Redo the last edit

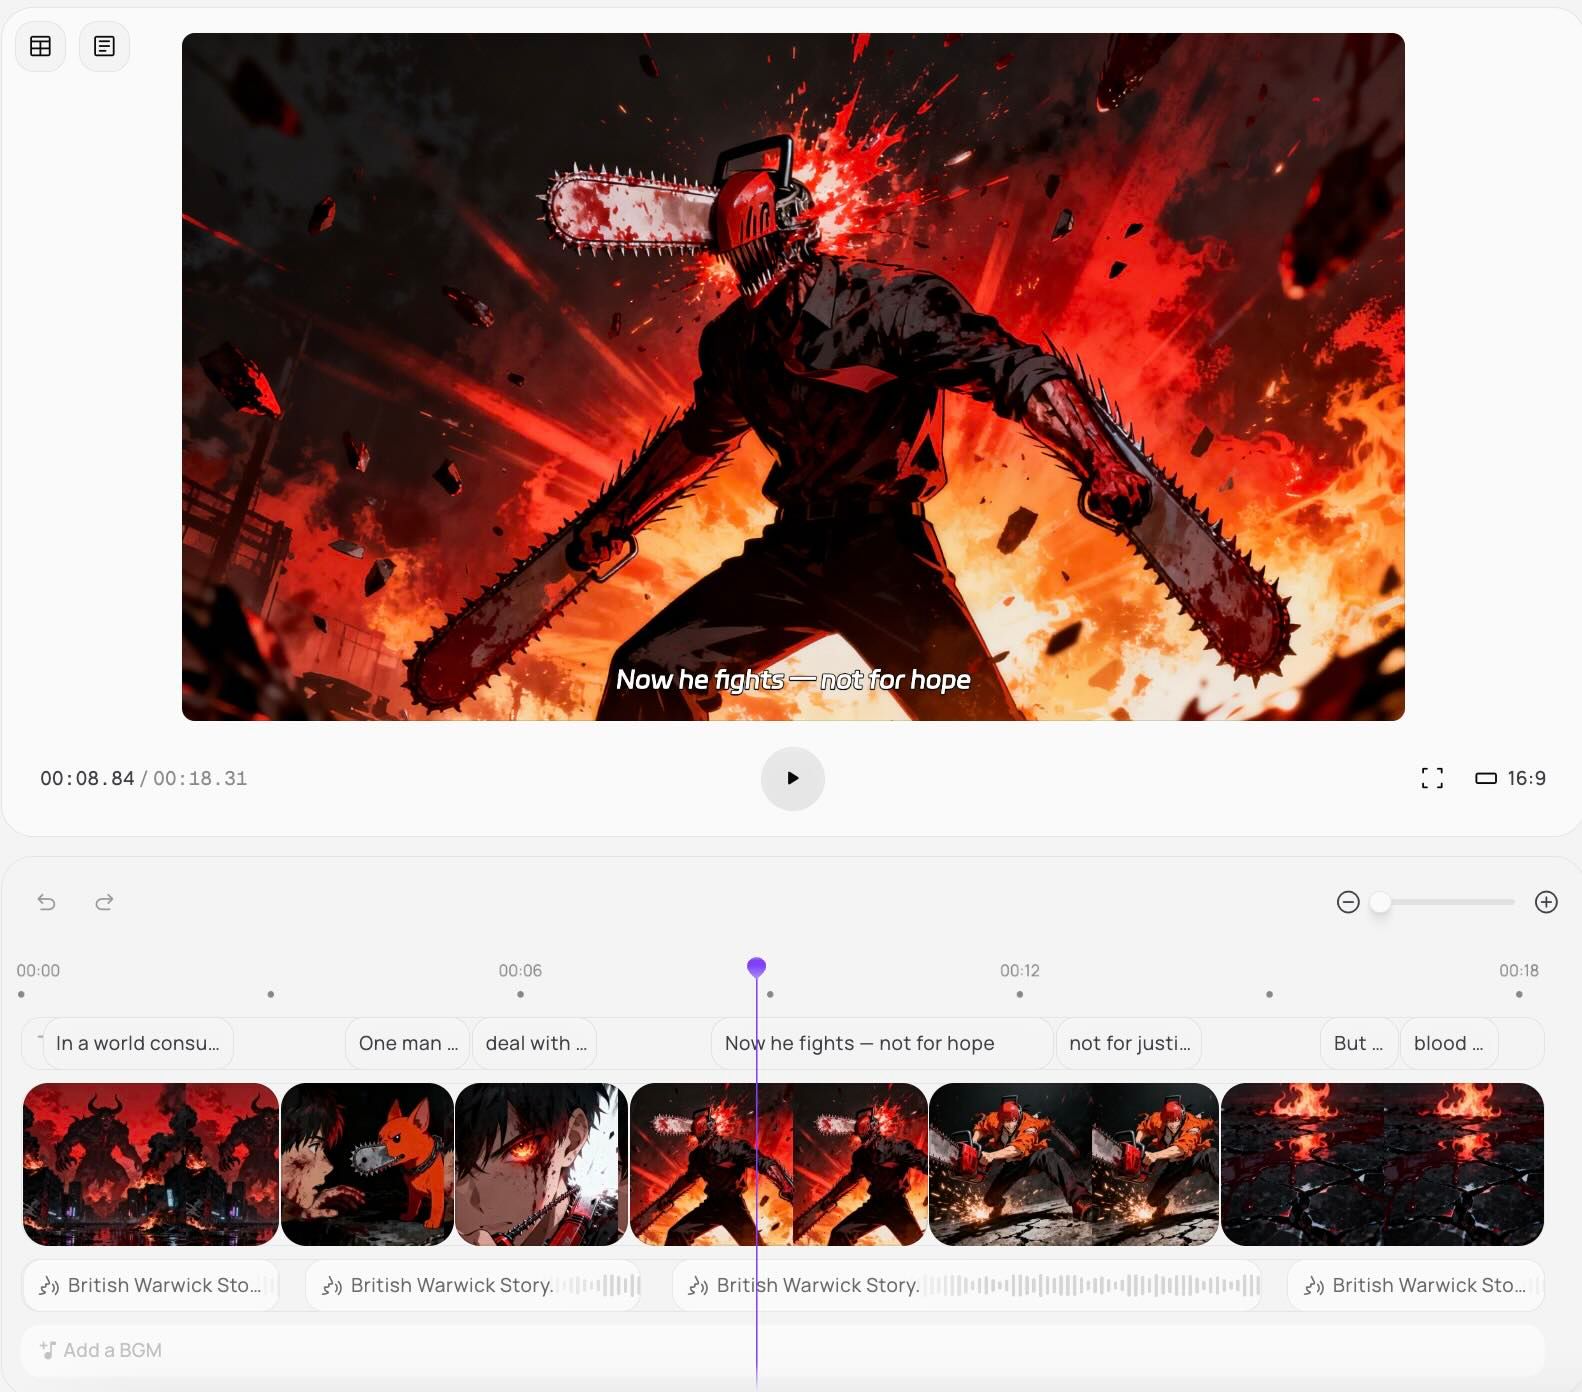(104, 902)
